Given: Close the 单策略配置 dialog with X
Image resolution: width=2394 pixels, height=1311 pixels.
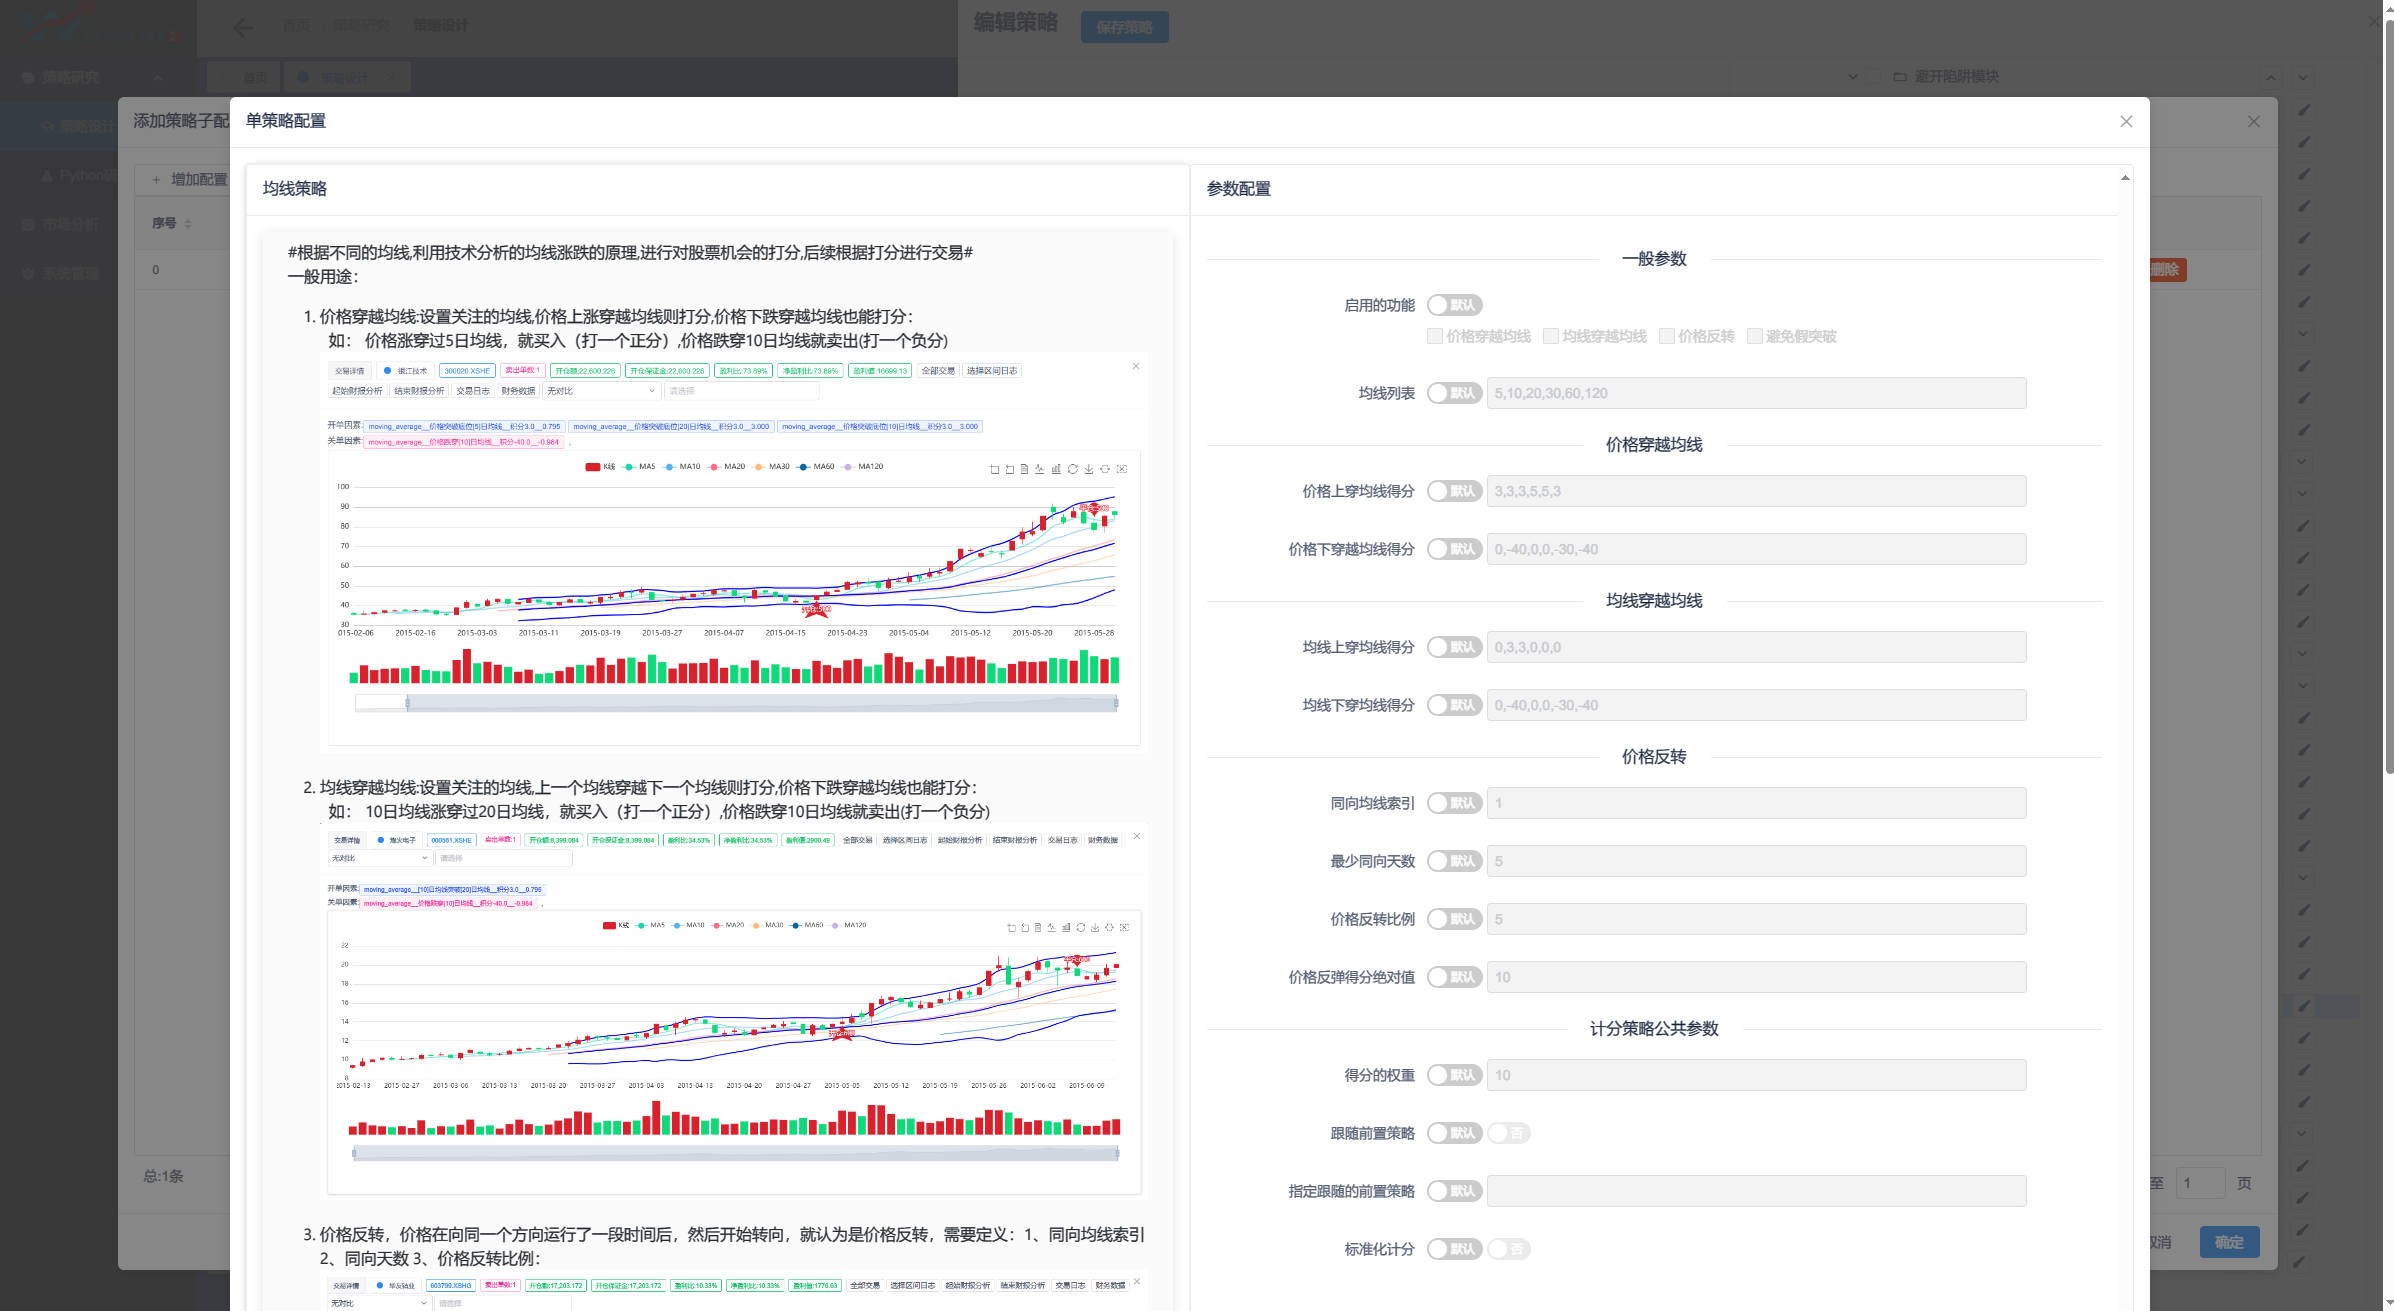Looking at the screenshot, I should 2126,121.
